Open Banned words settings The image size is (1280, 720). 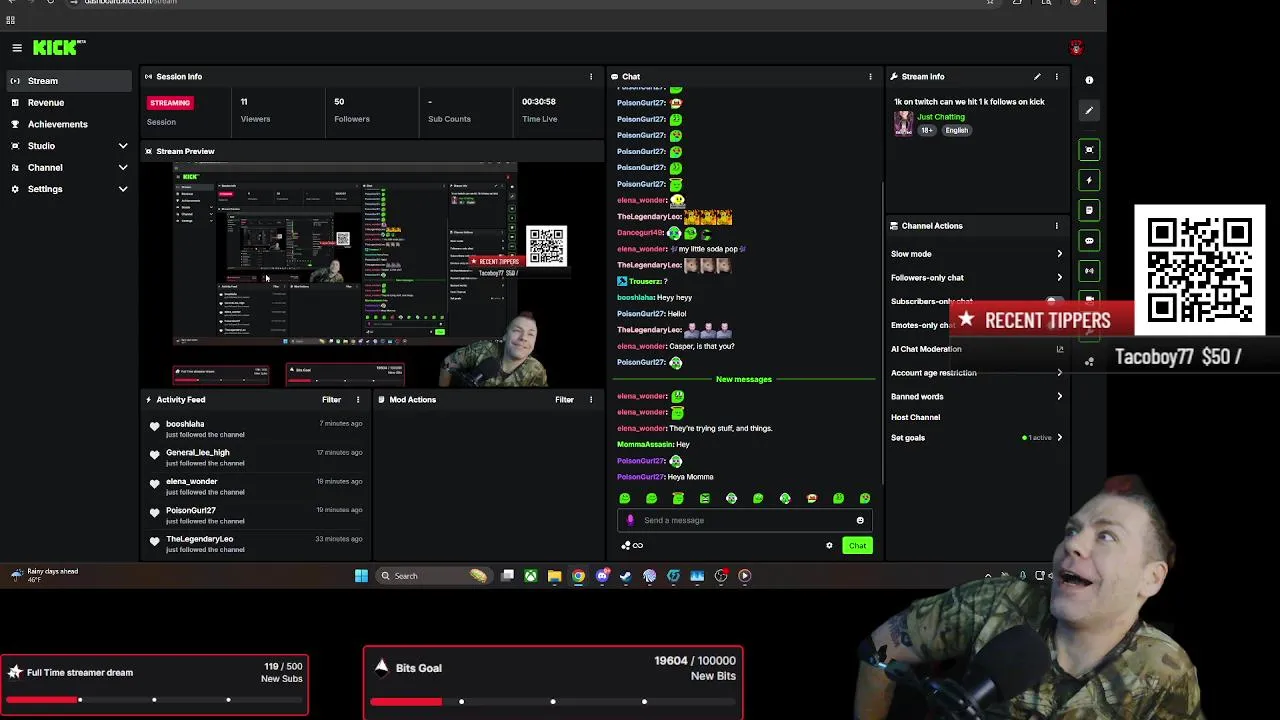[x=977, y=397]
